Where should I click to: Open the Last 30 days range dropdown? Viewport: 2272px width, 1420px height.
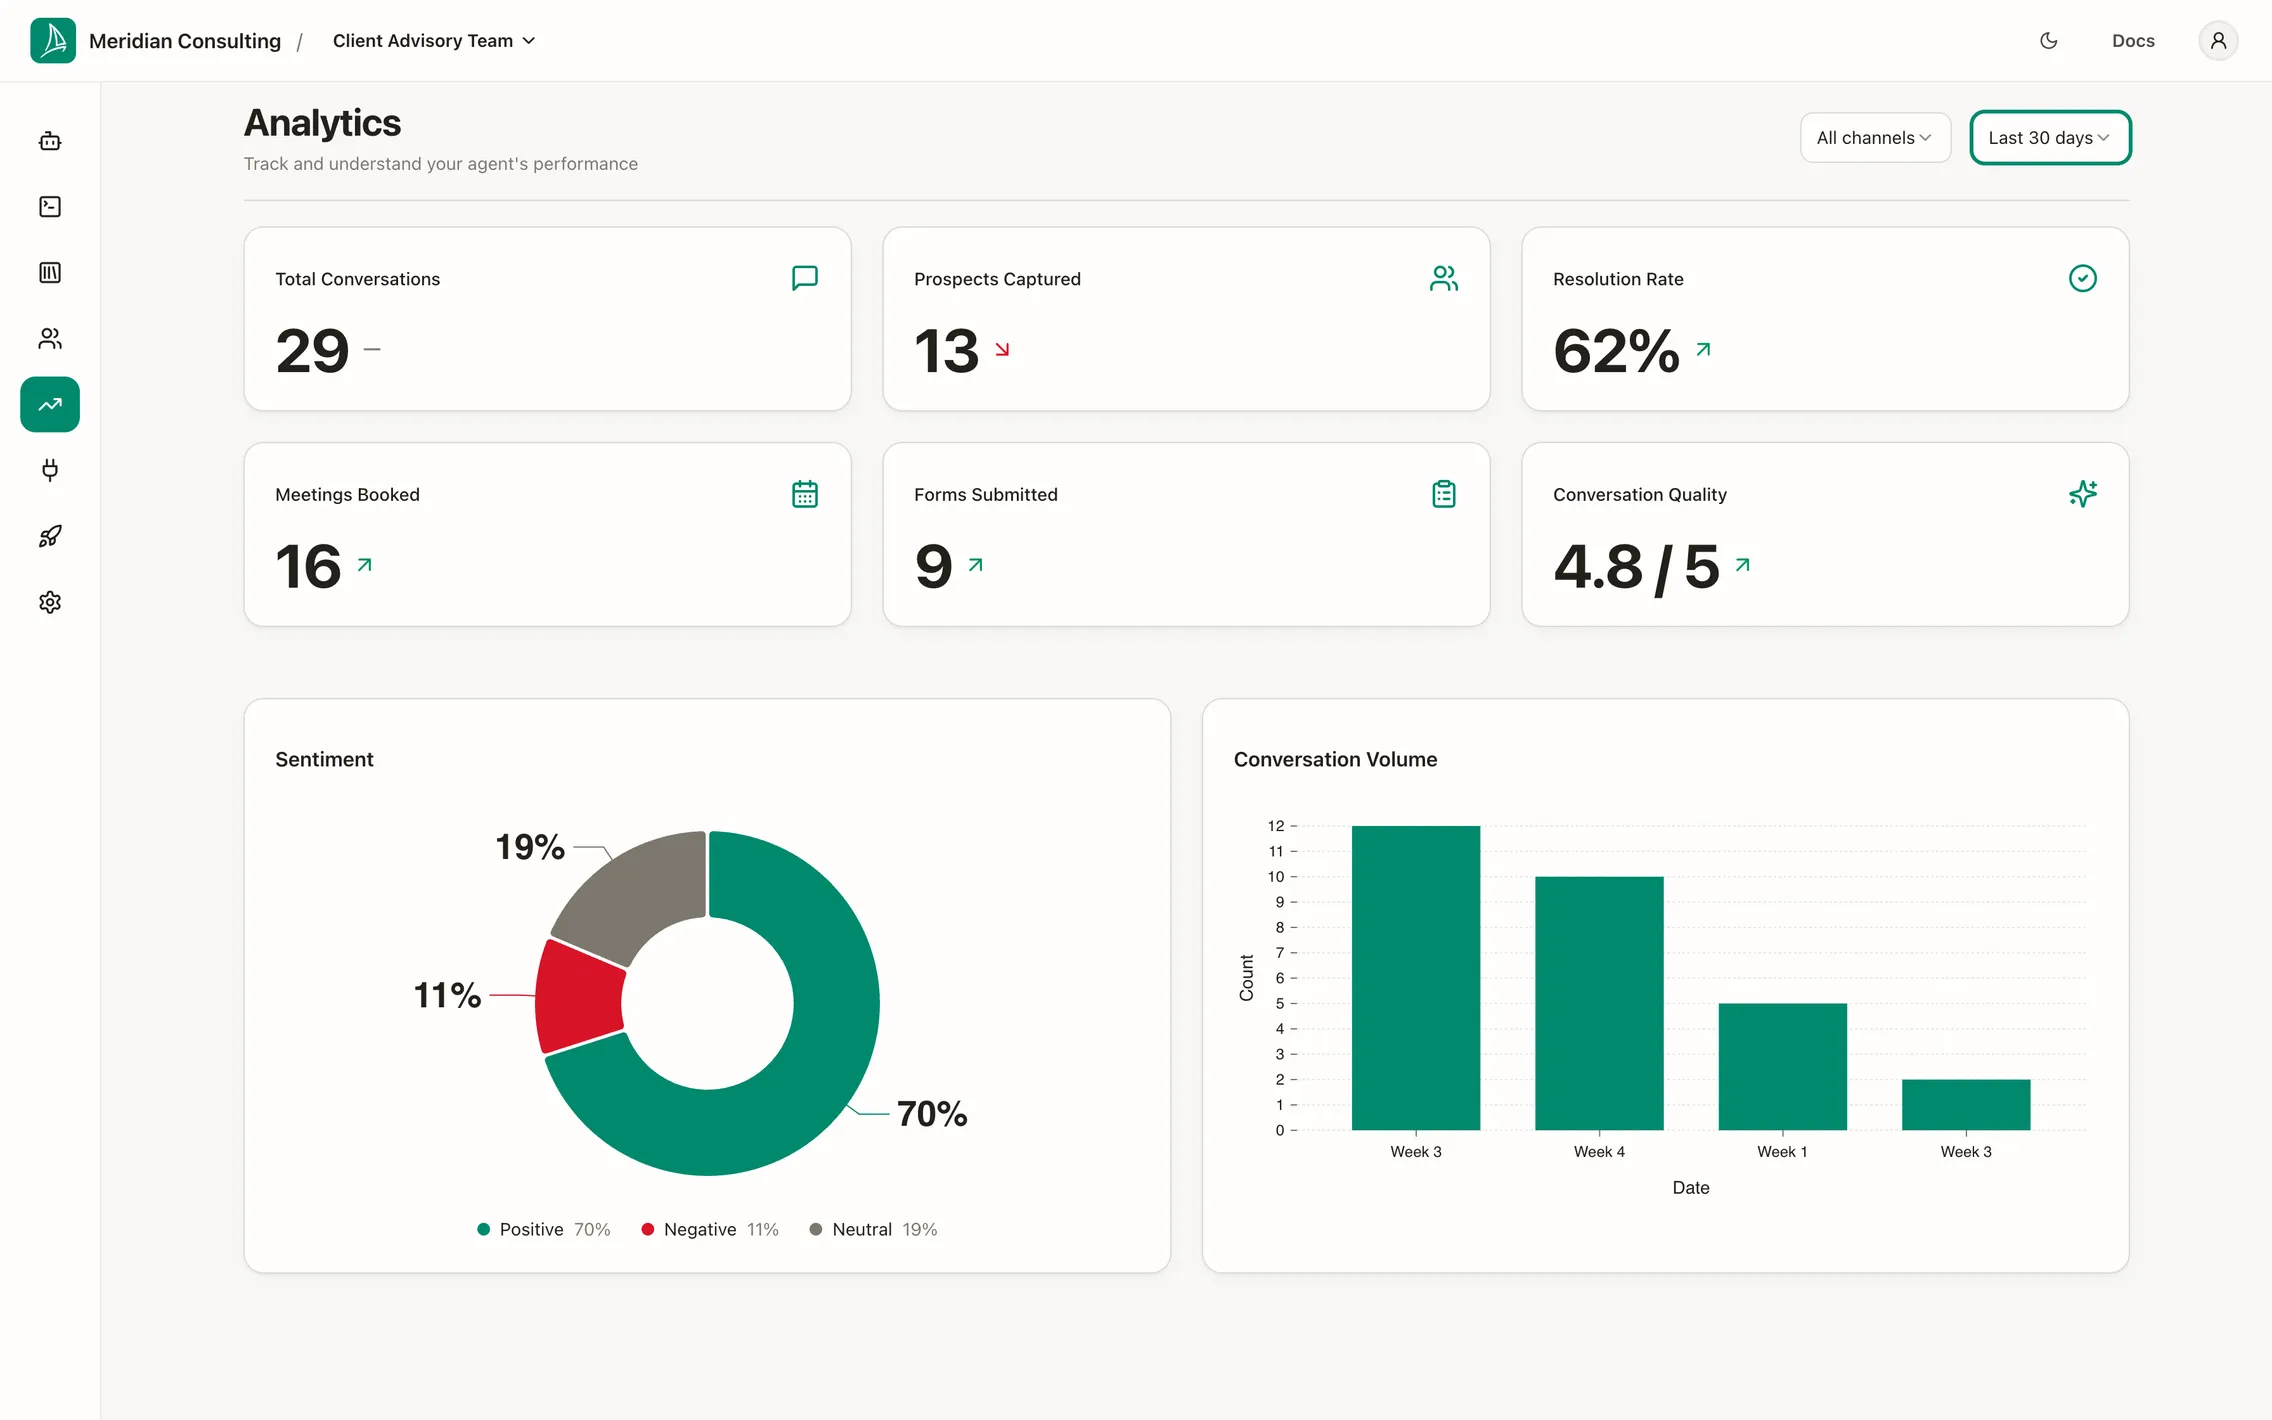point(2050,138)
